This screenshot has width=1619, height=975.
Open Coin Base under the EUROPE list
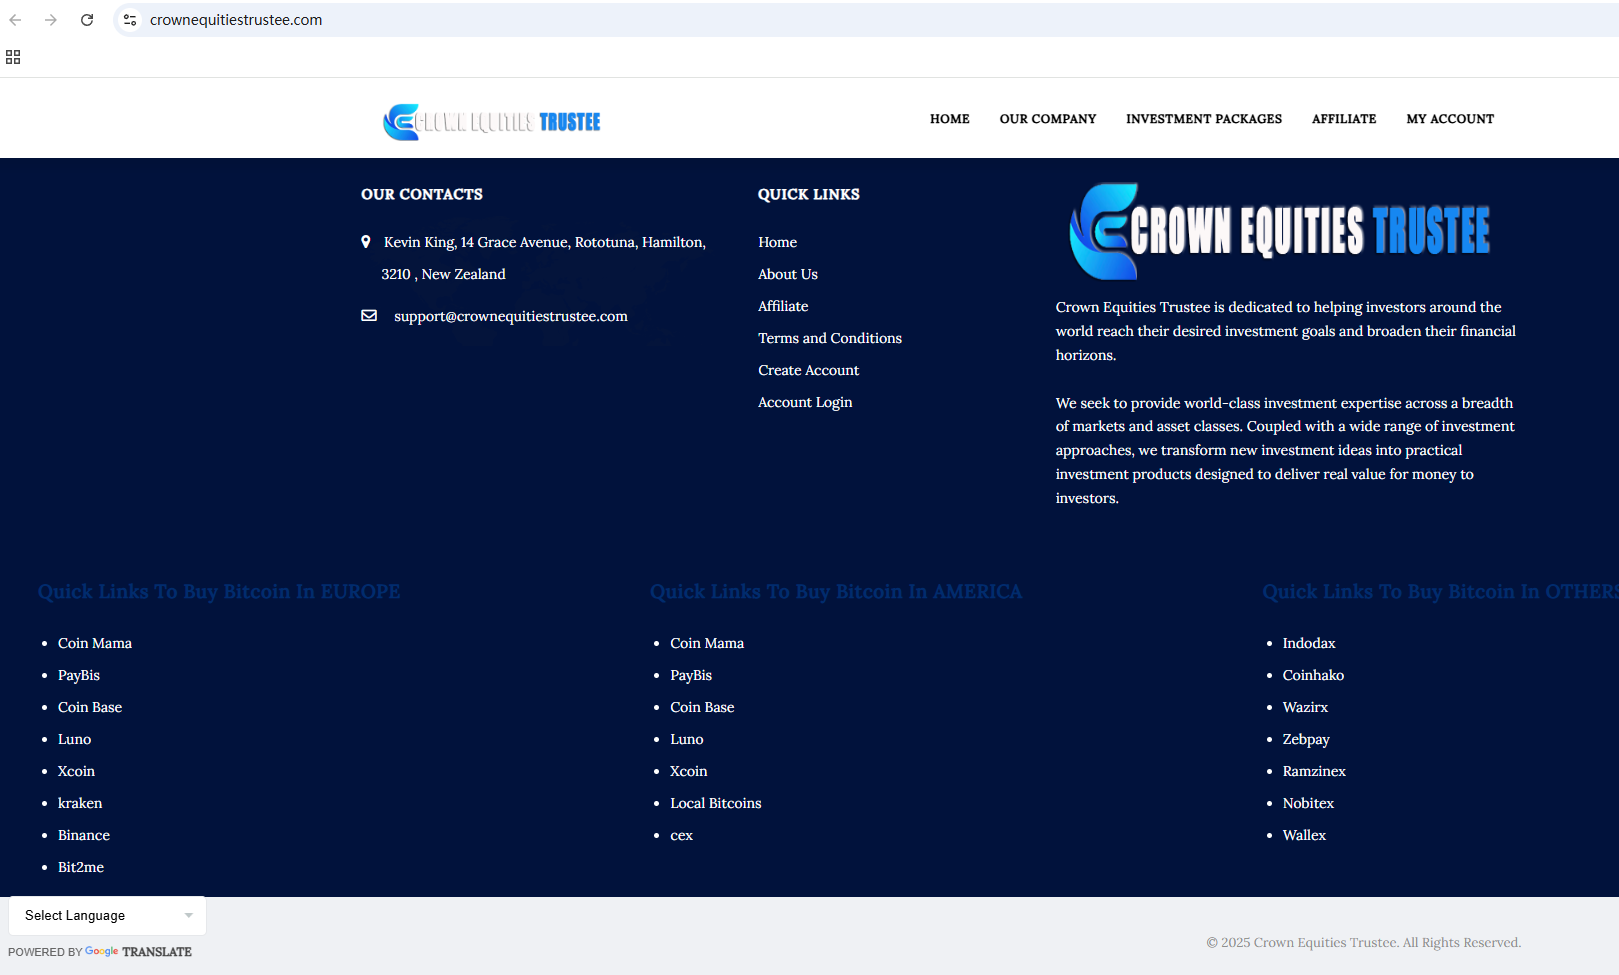pyautogui.click(x=90, y=707)
